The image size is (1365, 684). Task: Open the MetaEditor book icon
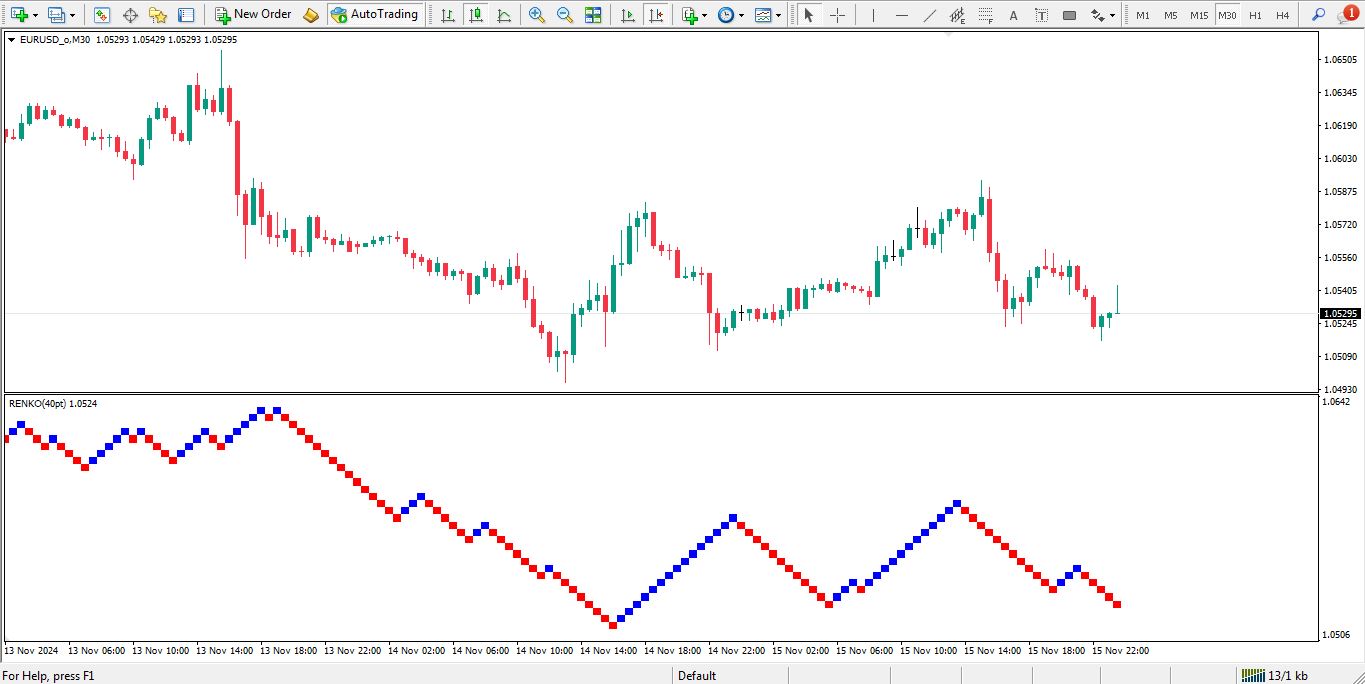(x=311, y=15)
